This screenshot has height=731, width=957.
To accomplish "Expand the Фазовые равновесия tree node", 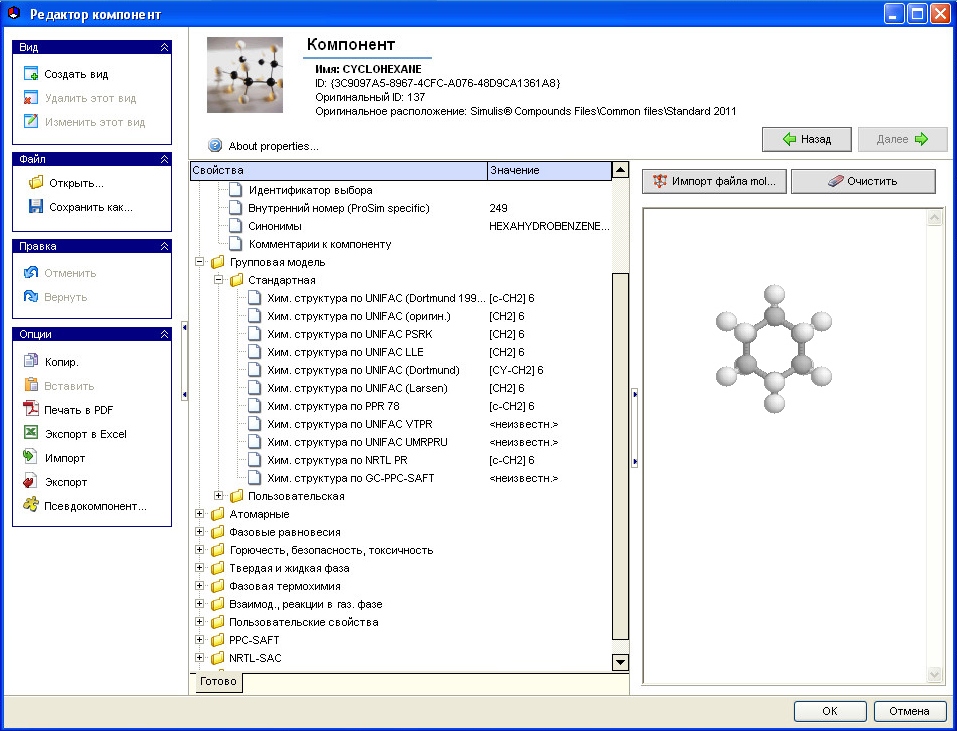I will [200, 531].
